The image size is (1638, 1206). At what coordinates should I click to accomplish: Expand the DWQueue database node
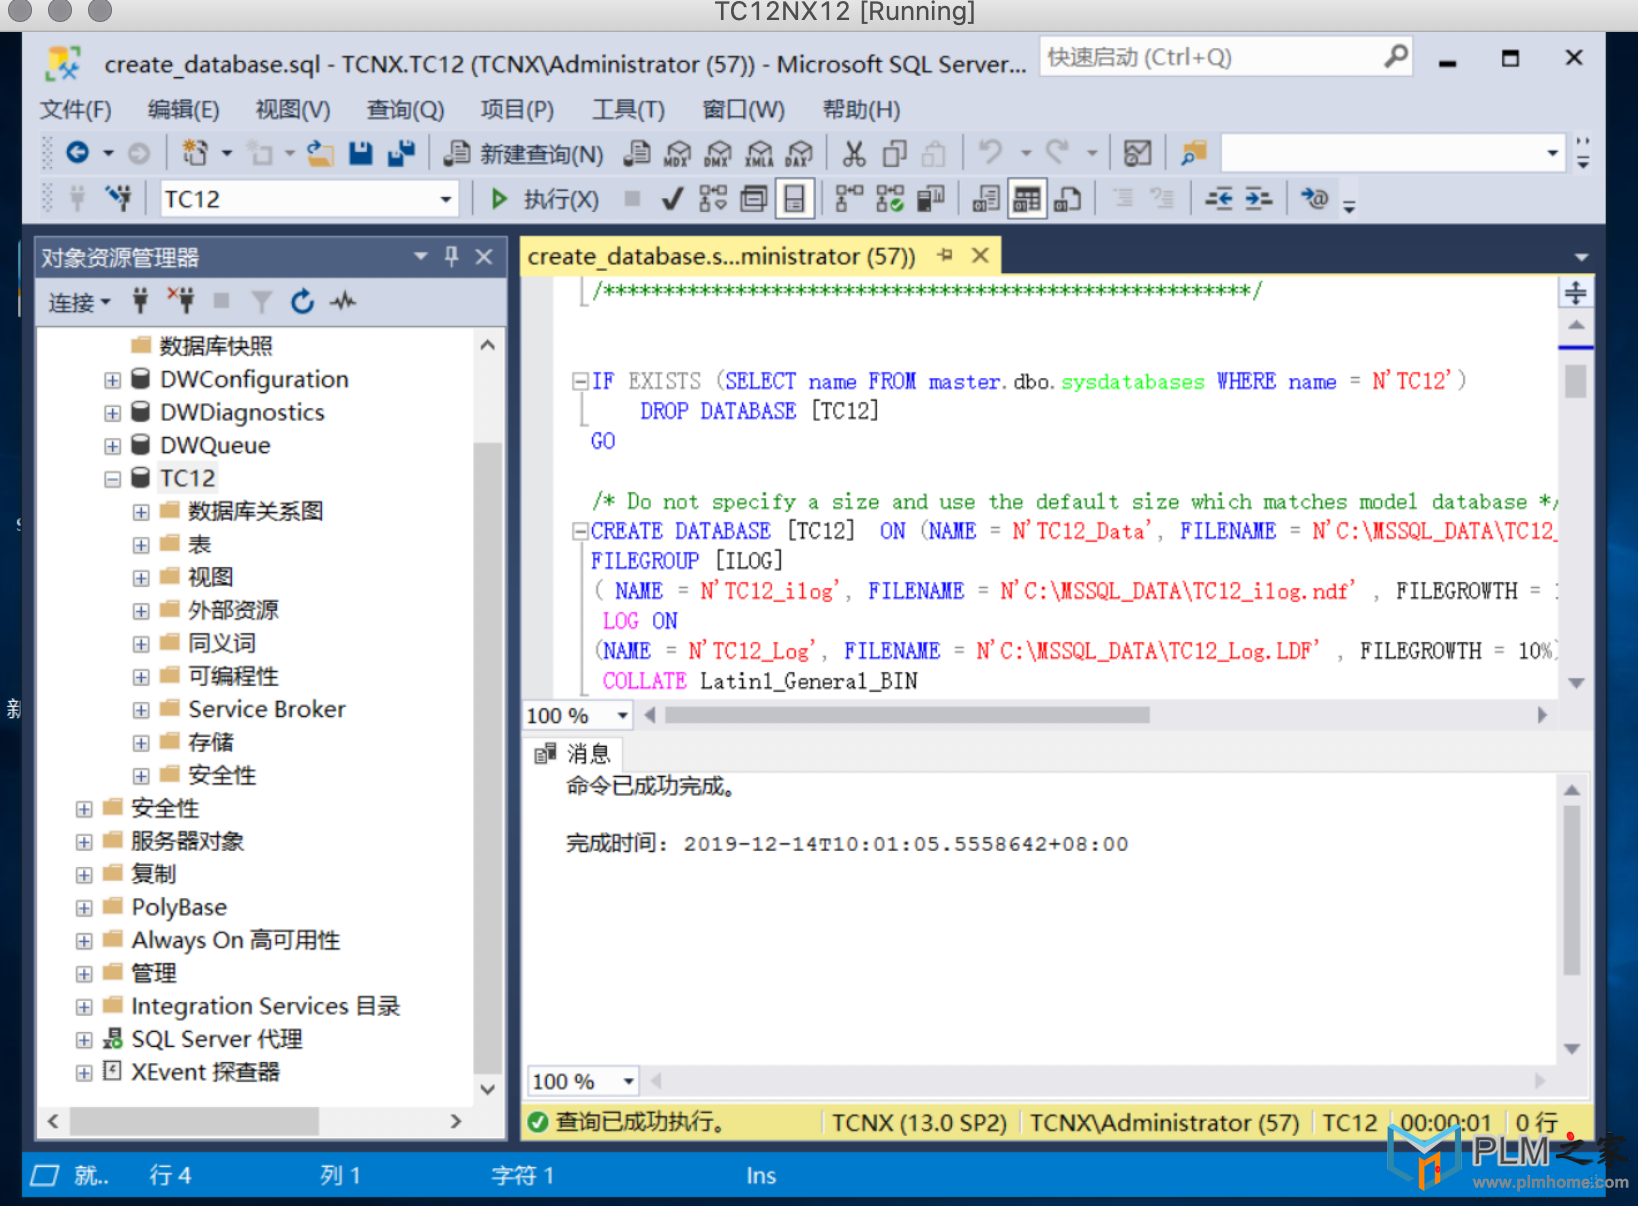(x=112, y=446)
